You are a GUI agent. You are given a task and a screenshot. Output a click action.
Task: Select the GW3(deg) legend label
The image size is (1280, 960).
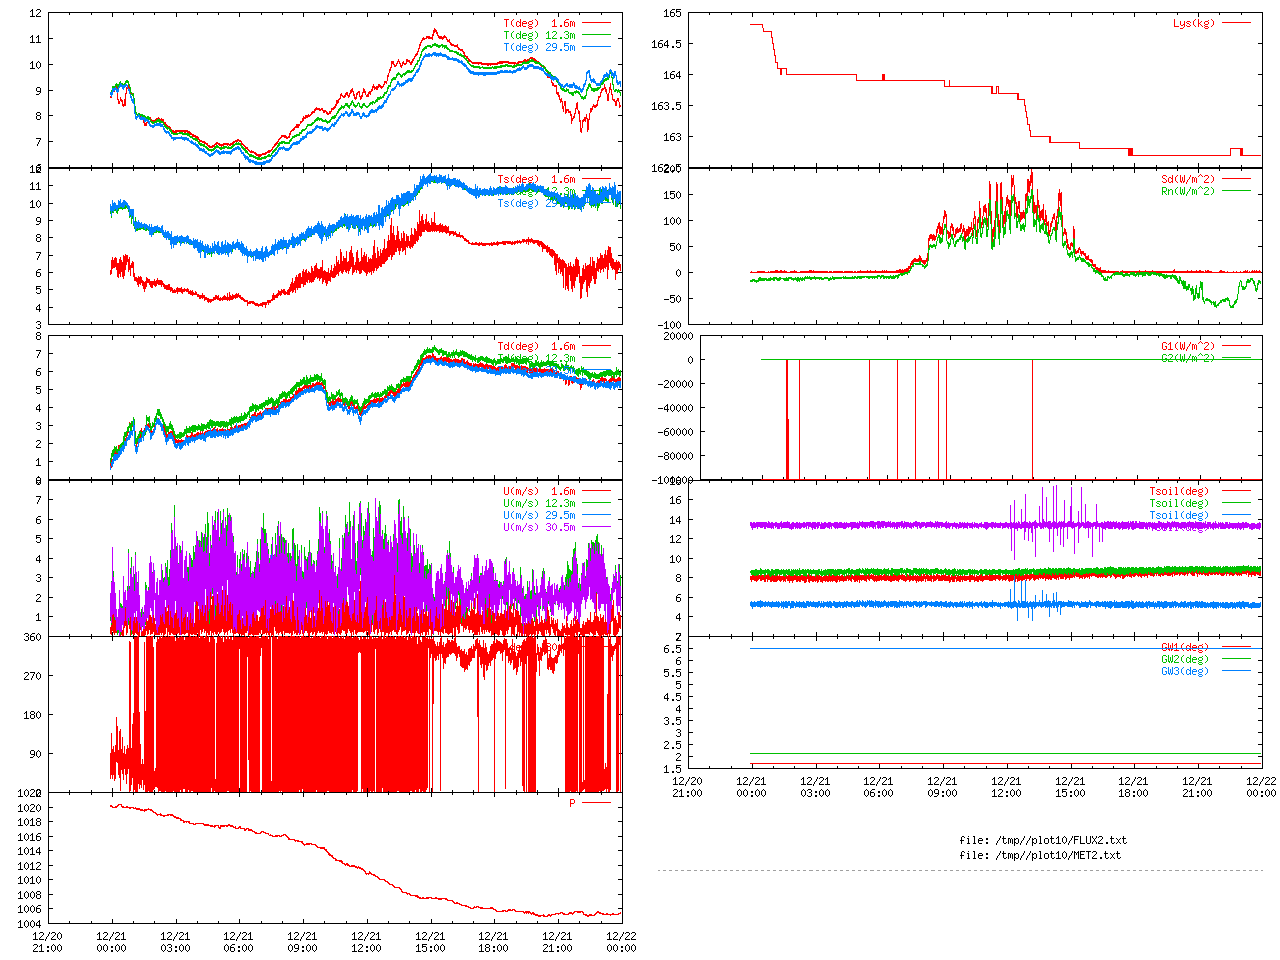pyautogui.click(x=1184, y=671)
